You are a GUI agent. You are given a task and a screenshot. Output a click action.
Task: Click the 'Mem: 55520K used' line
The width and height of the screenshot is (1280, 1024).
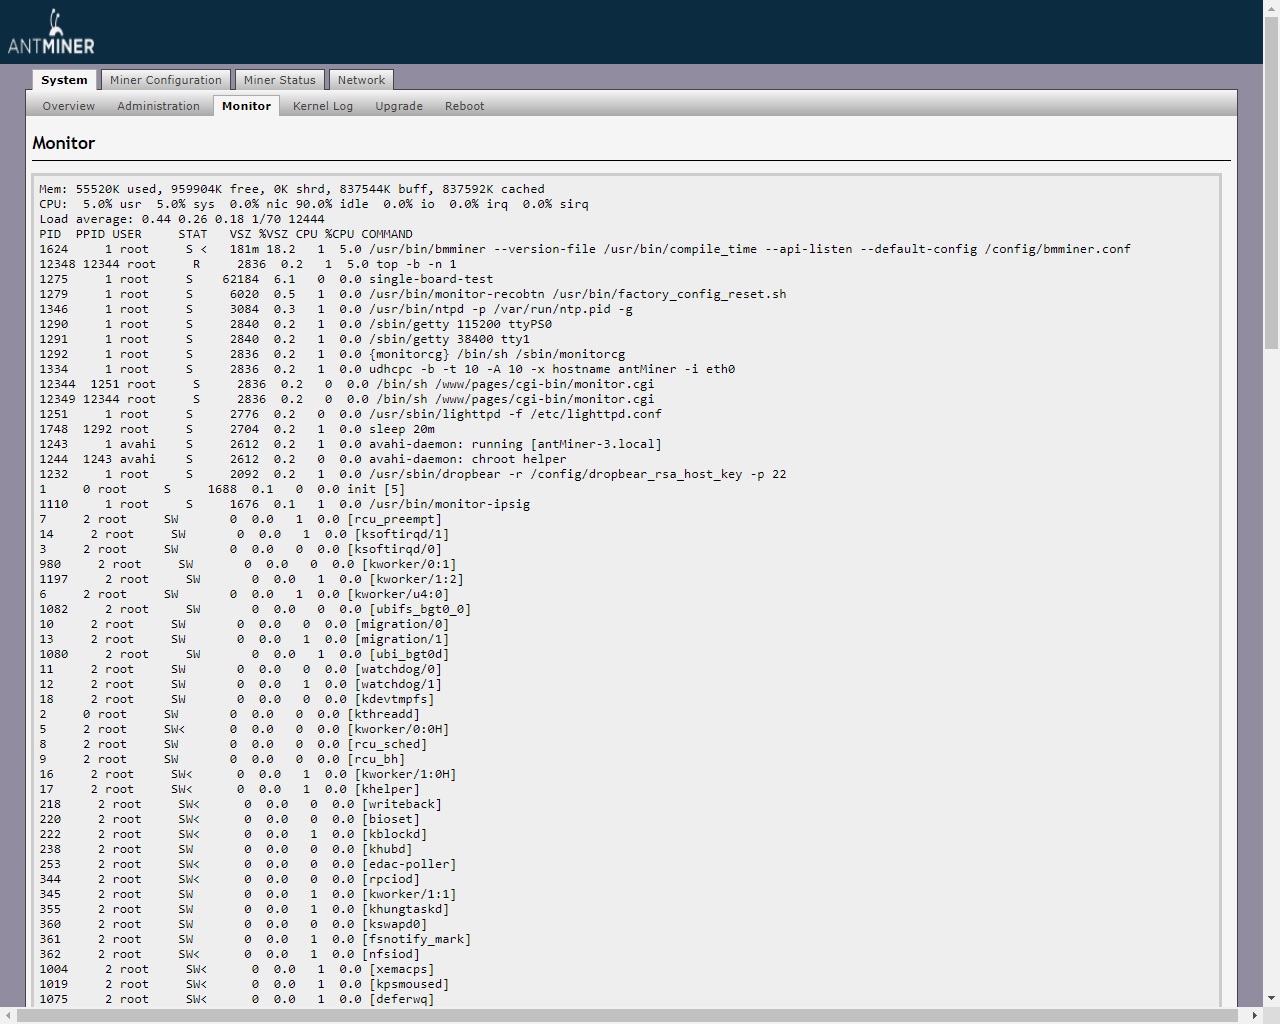coord(292,189)
